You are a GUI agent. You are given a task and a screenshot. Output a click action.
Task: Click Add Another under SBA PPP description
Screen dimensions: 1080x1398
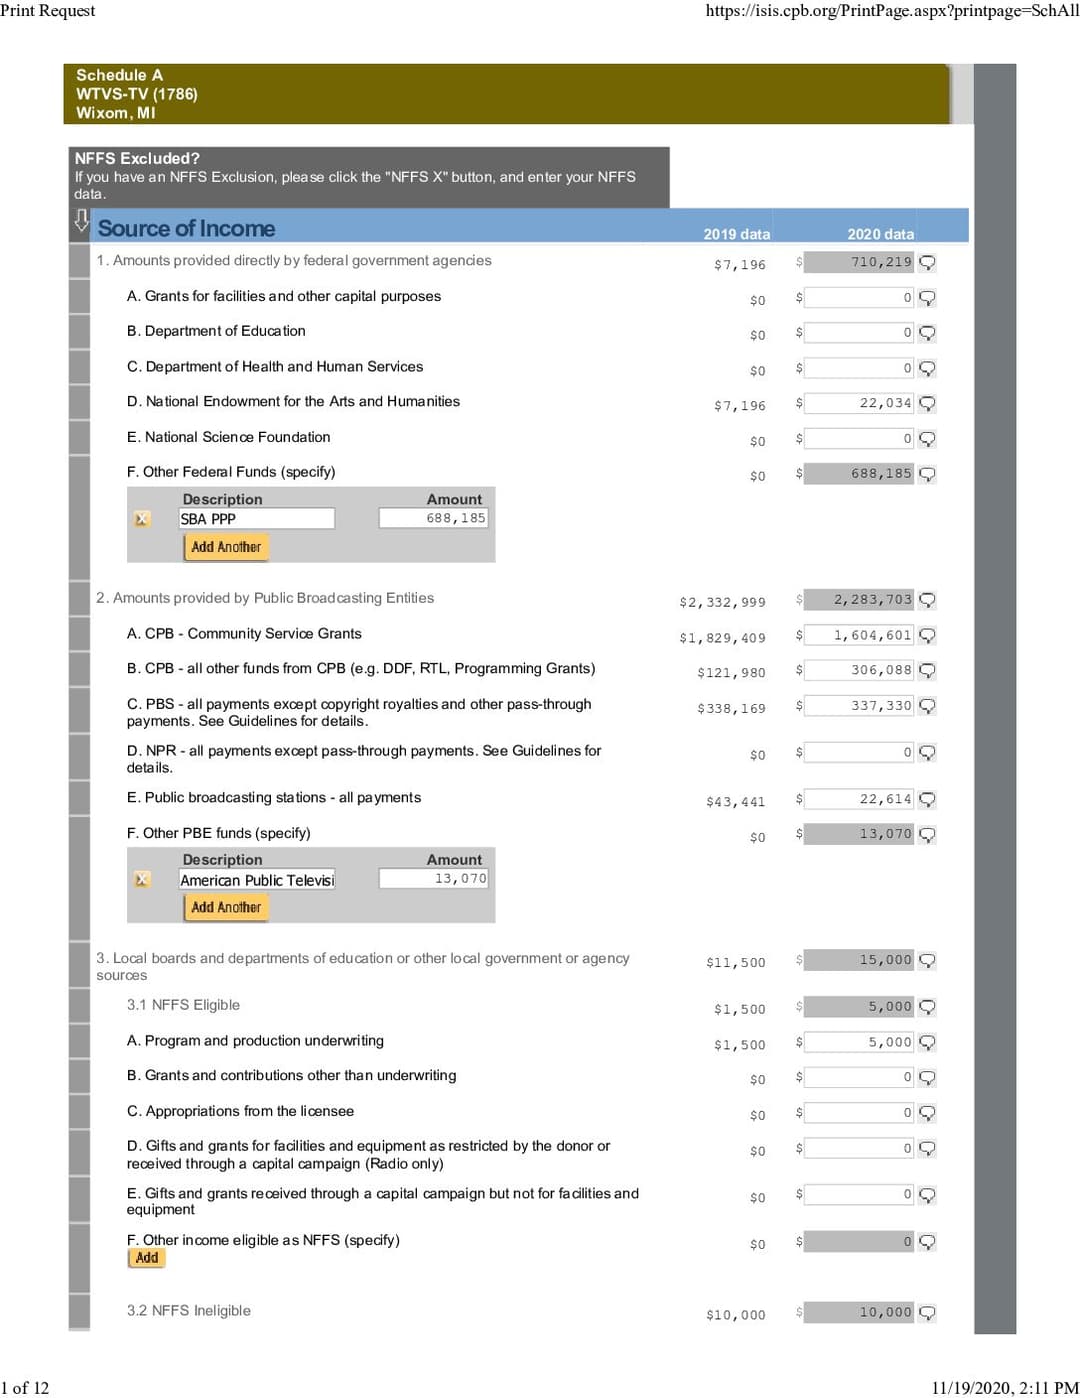click(226, 547)
